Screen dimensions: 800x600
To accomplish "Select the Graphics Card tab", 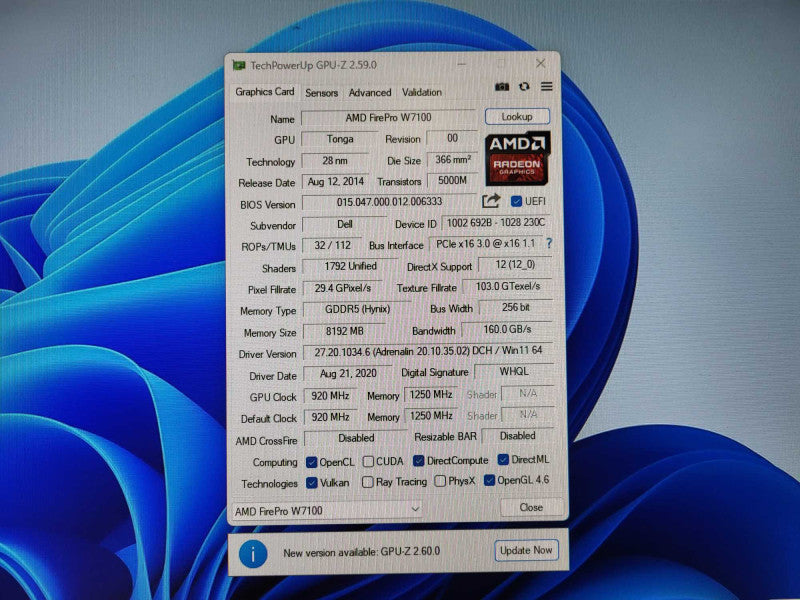I will click(265, 92).
